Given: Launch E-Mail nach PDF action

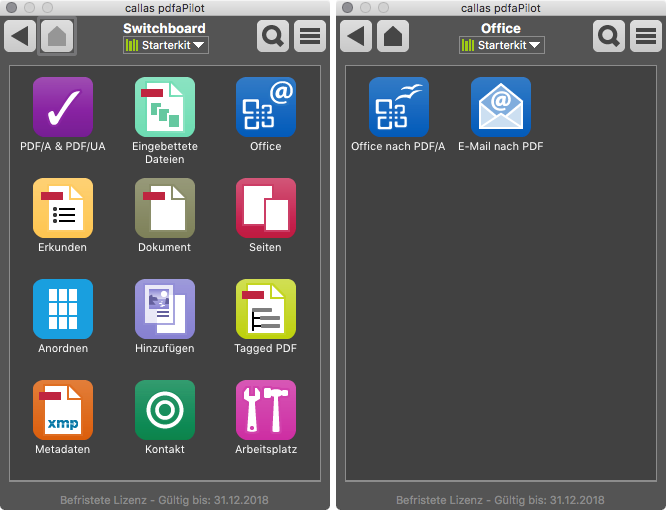Looking at the screenshot, I should click(x=501, y=107).
